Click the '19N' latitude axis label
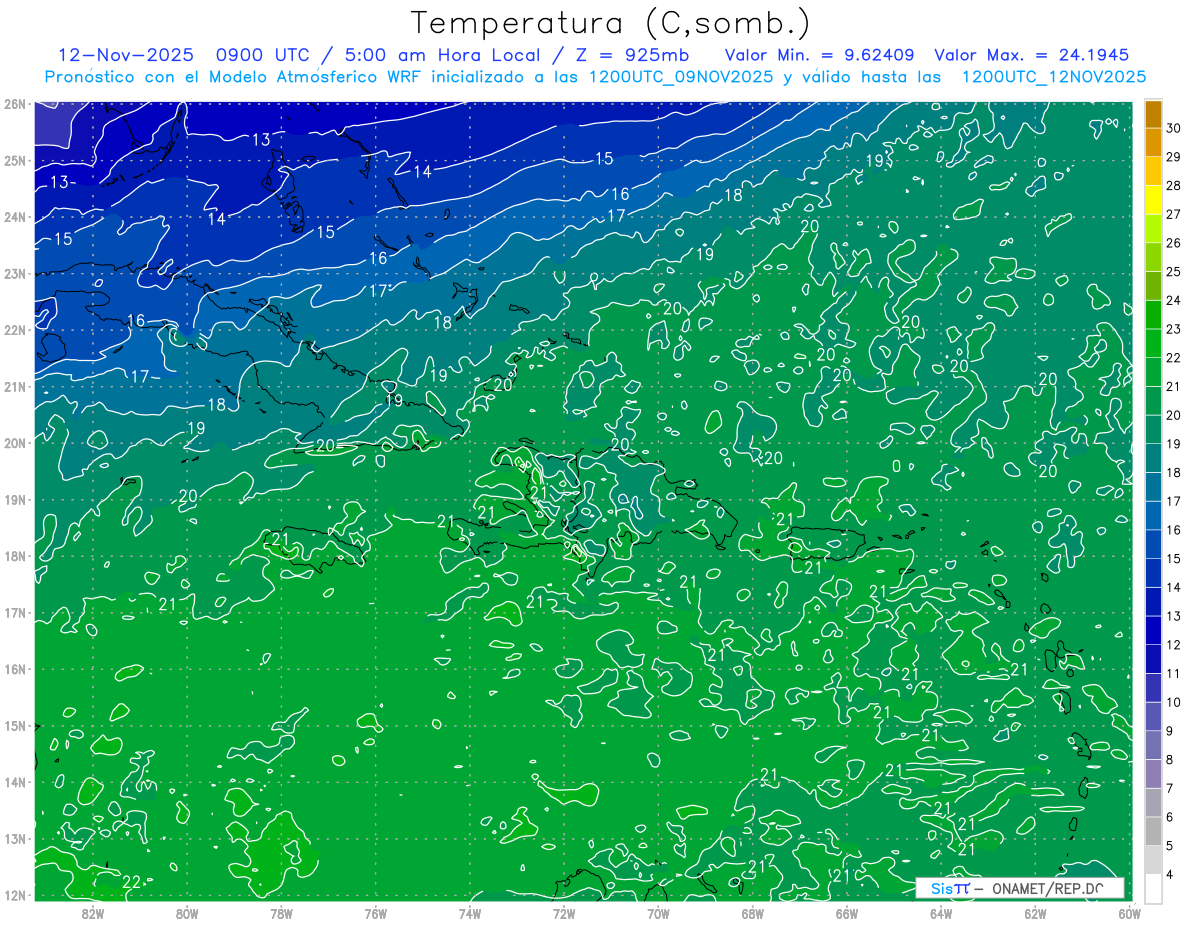Screen dimensions: 1200x927 tap(14, 499)
